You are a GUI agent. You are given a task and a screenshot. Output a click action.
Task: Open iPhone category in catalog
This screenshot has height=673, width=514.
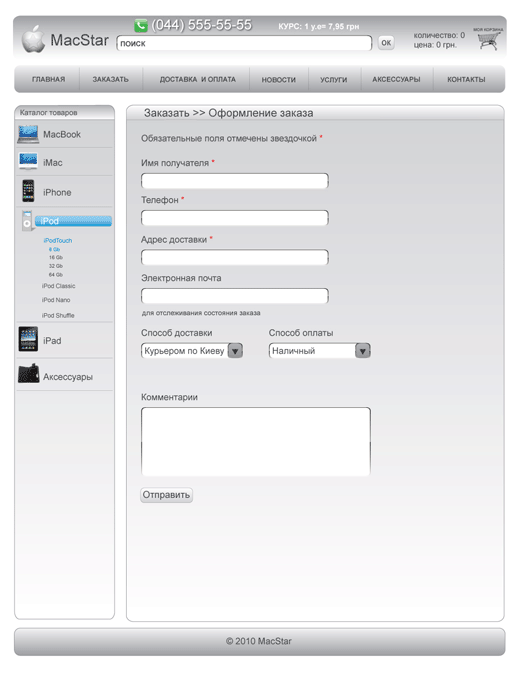click(x=57, y=192)
